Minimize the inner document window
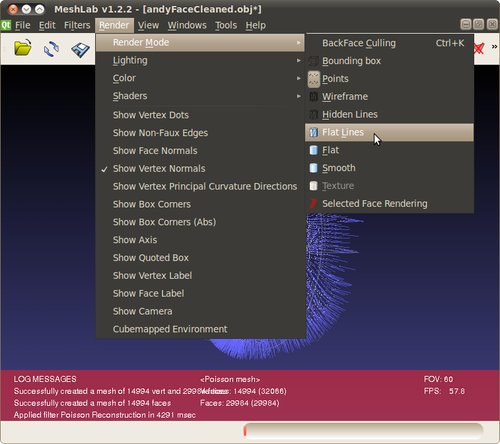 point(466,24)
